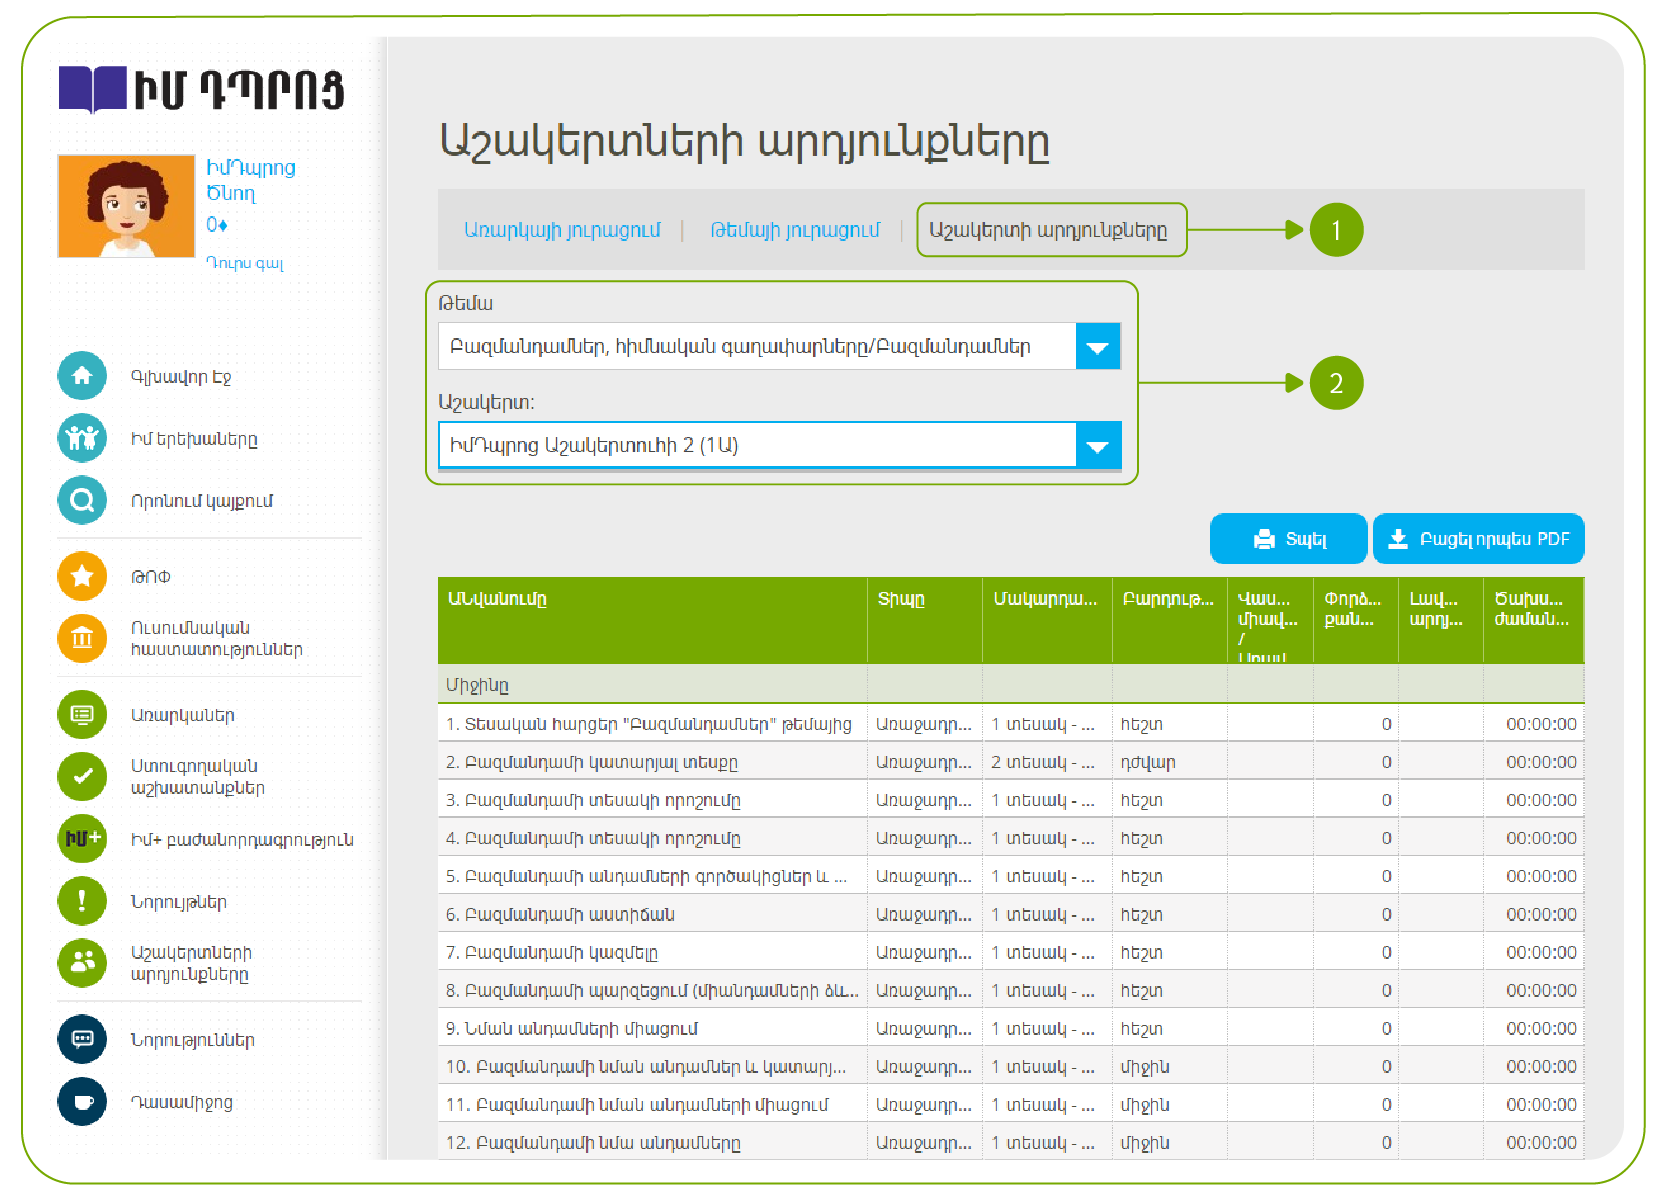Viewport: 1667px width, 1191px height.
Task: Expand the Թեմա dropdown arrow
Action: 1097,347
